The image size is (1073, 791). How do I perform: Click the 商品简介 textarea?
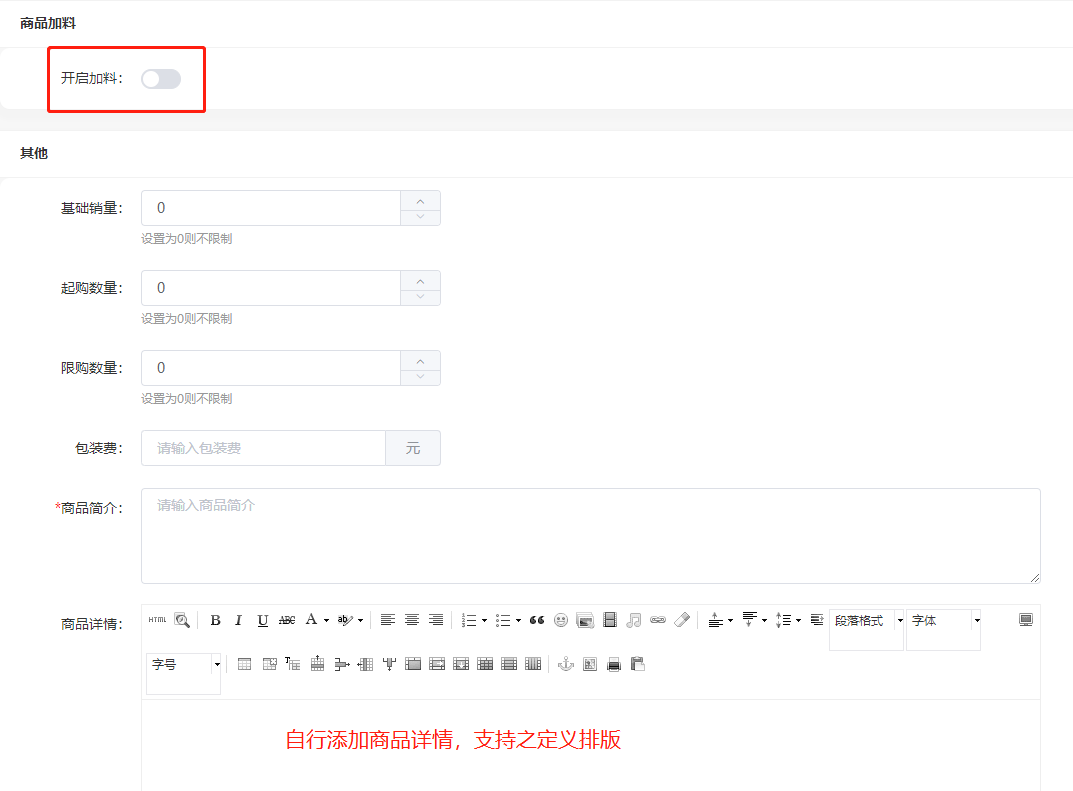click(591, 536)
